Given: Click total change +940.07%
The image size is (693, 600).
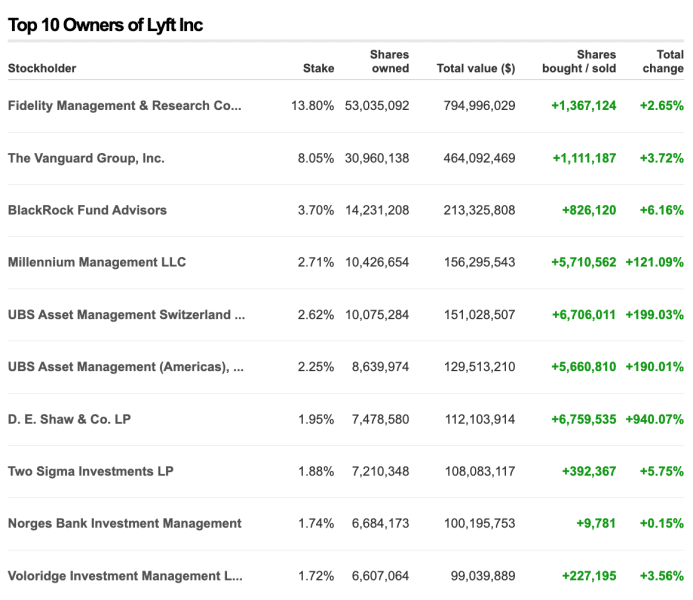Looking at the screenshot, I should [655, 419].
